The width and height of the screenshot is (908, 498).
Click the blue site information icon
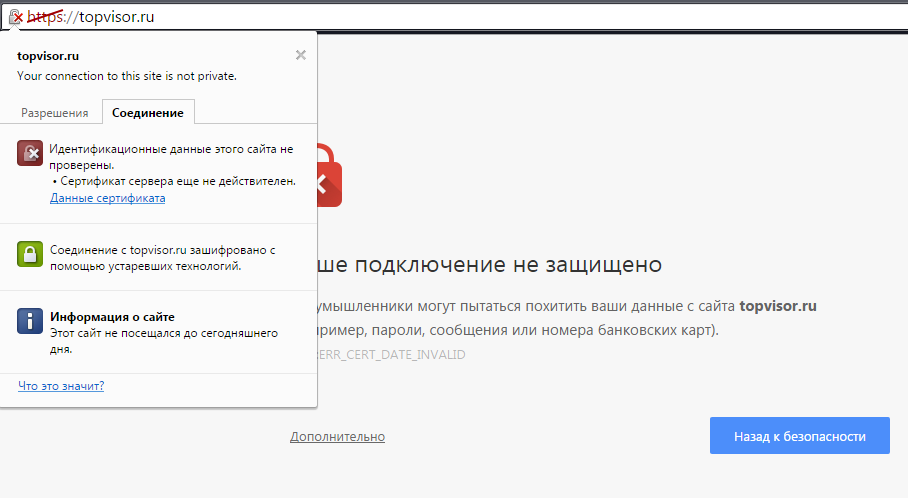click(x=30, y=321)
